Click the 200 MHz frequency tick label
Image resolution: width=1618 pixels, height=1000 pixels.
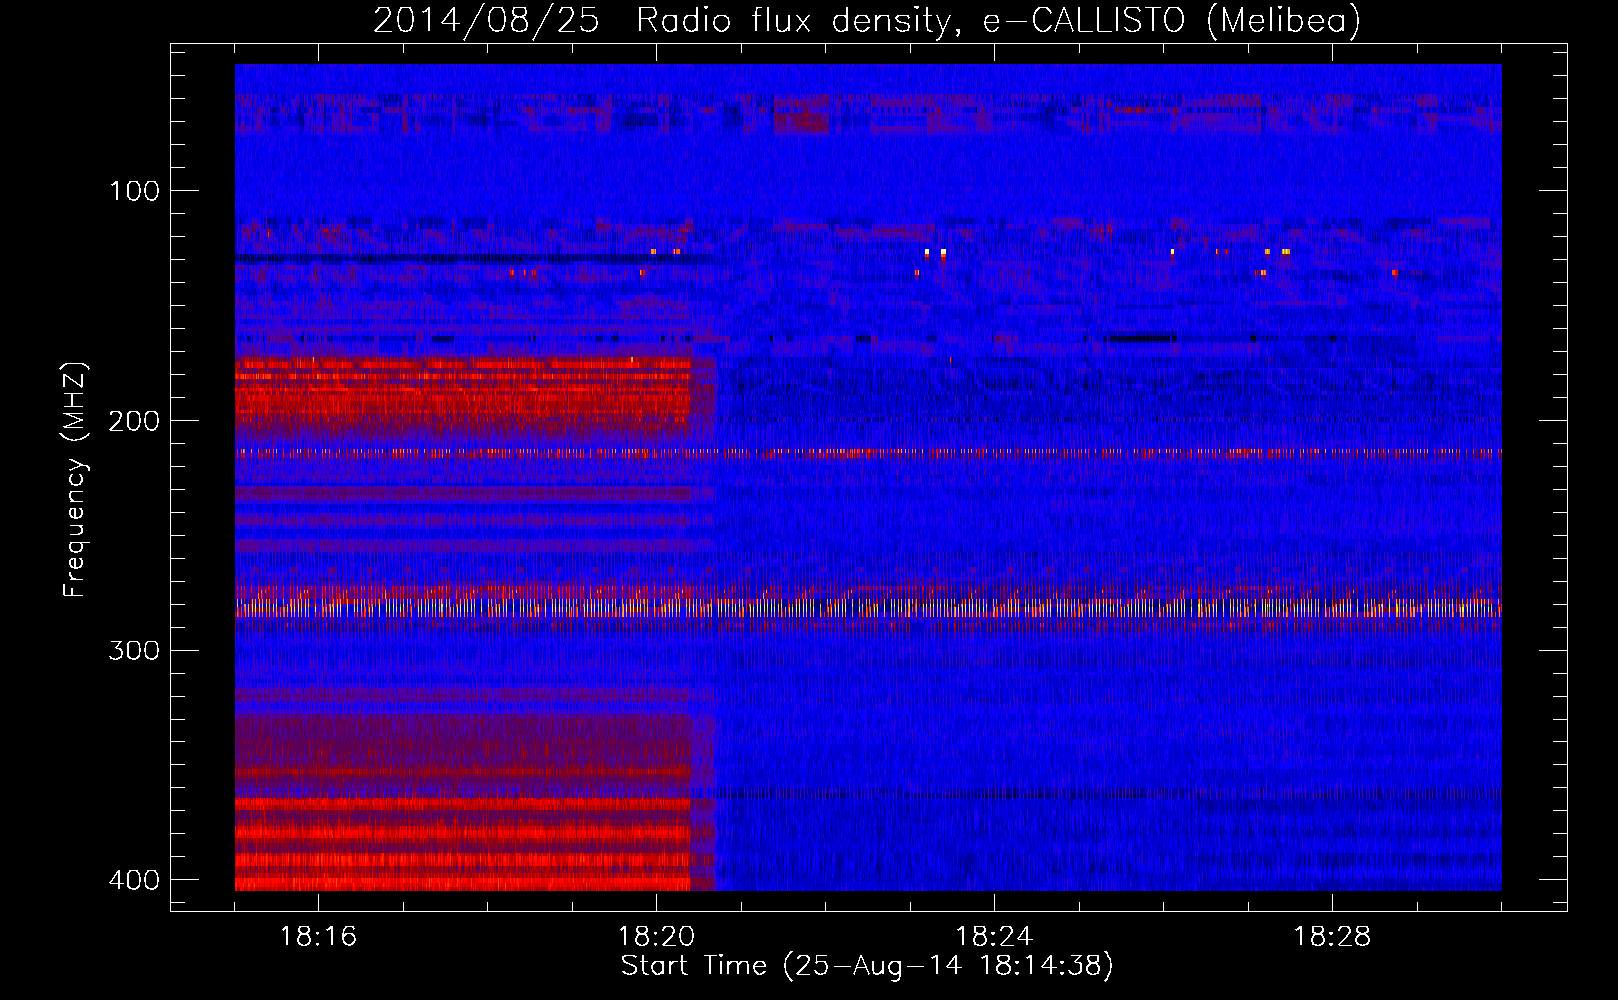pyautogui.click(x=134, y=421)
